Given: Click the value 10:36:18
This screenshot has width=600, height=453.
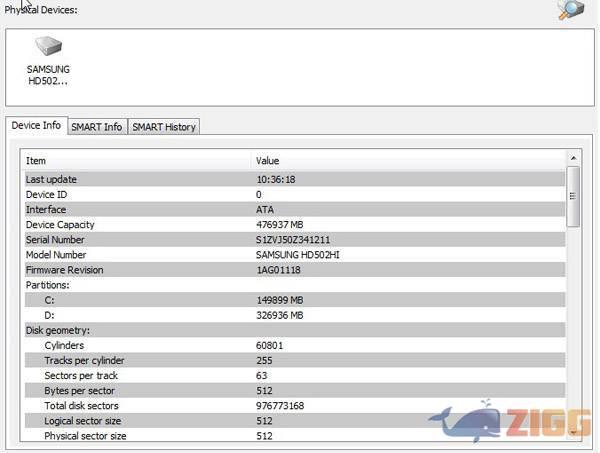Looking at the screenshot, I should click(276, 179).
